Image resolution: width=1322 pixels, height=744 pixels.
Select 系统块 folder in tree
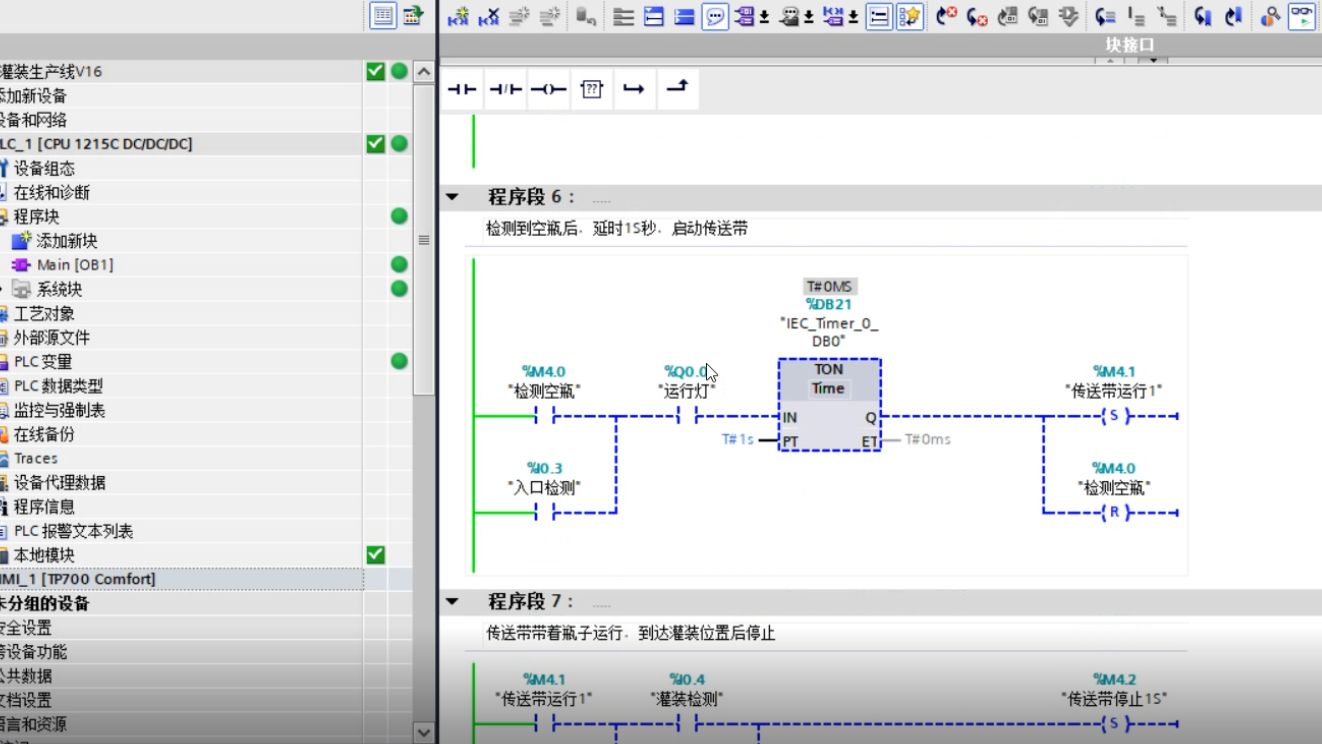[x=59, y=289]
